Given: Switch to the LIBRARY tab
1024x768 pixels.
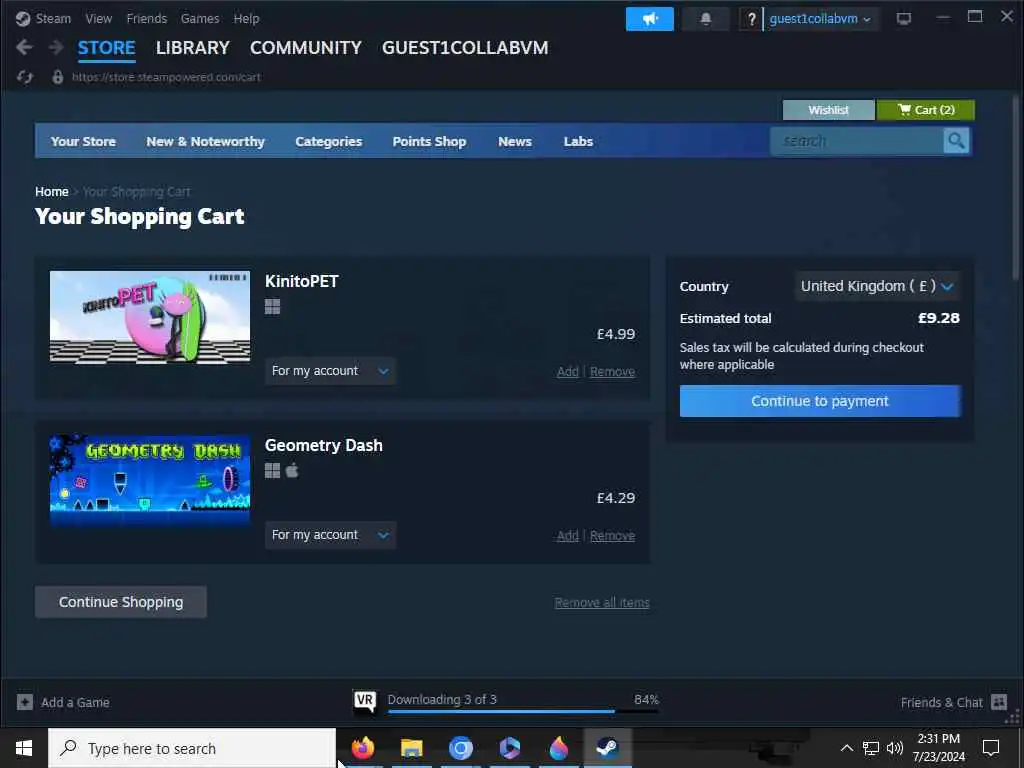Looking at the screenshot, I should [x=193, y=48].
